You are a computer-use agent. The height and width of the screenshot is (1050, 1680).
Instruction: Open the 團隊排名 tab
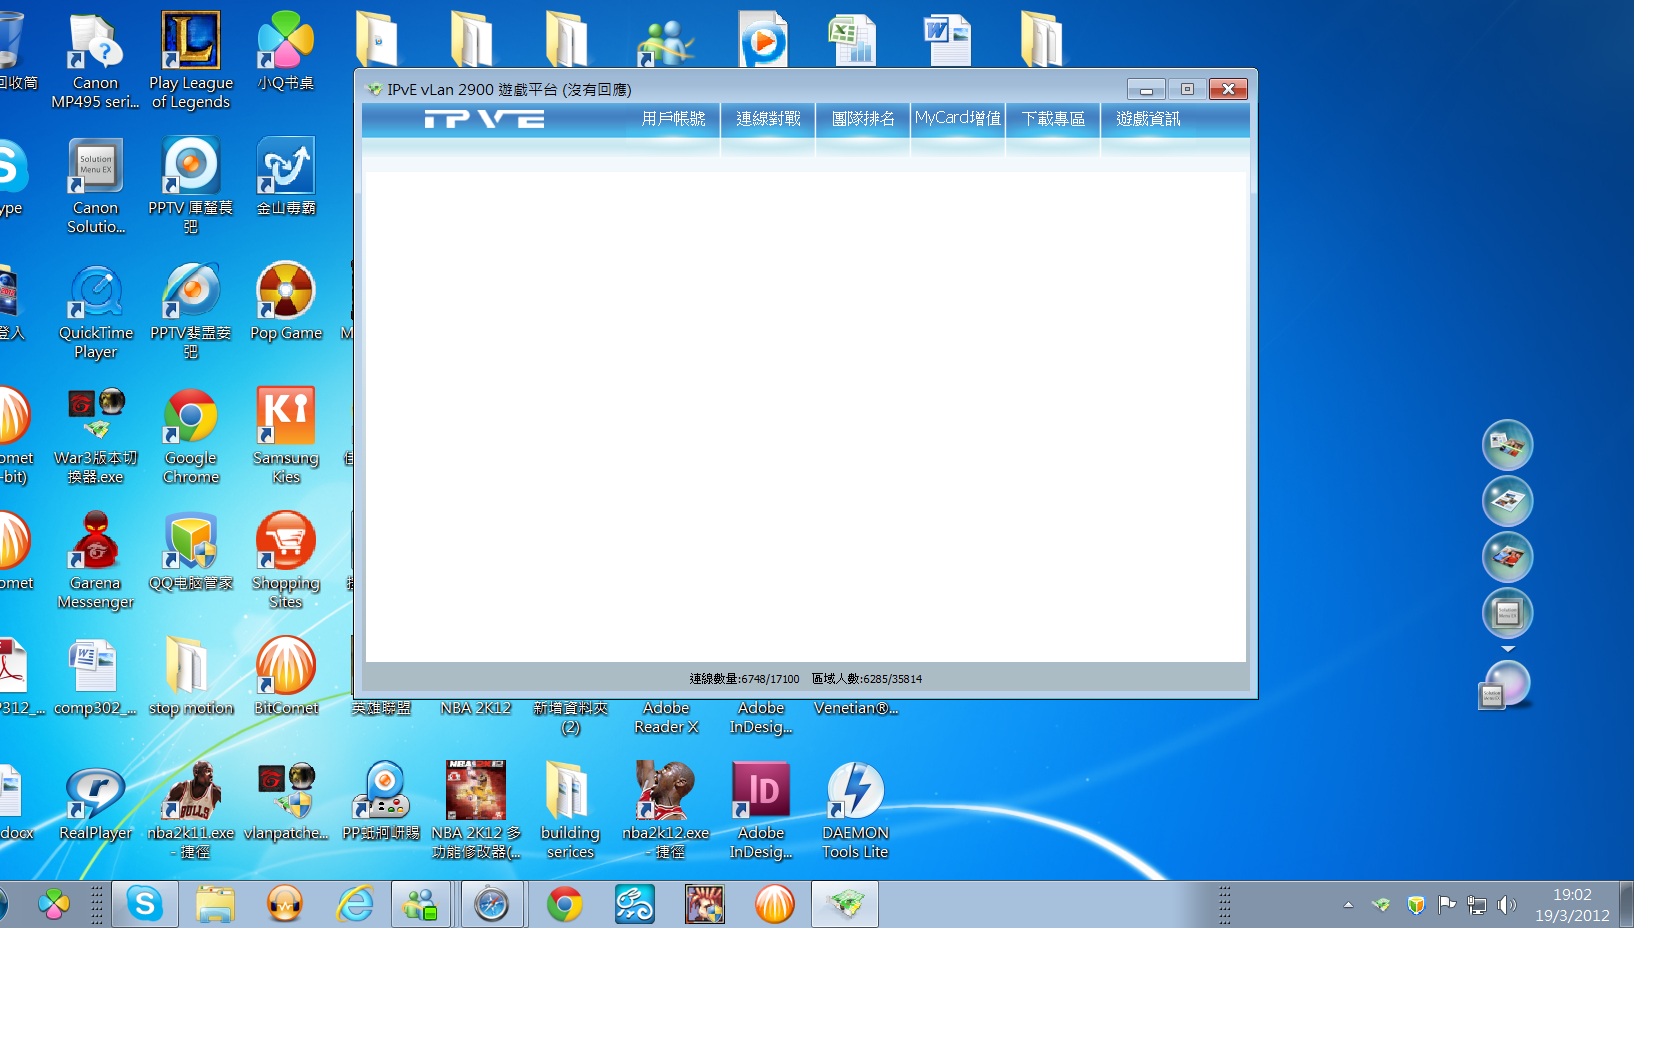pyautogui.click(x=863, y=119)
